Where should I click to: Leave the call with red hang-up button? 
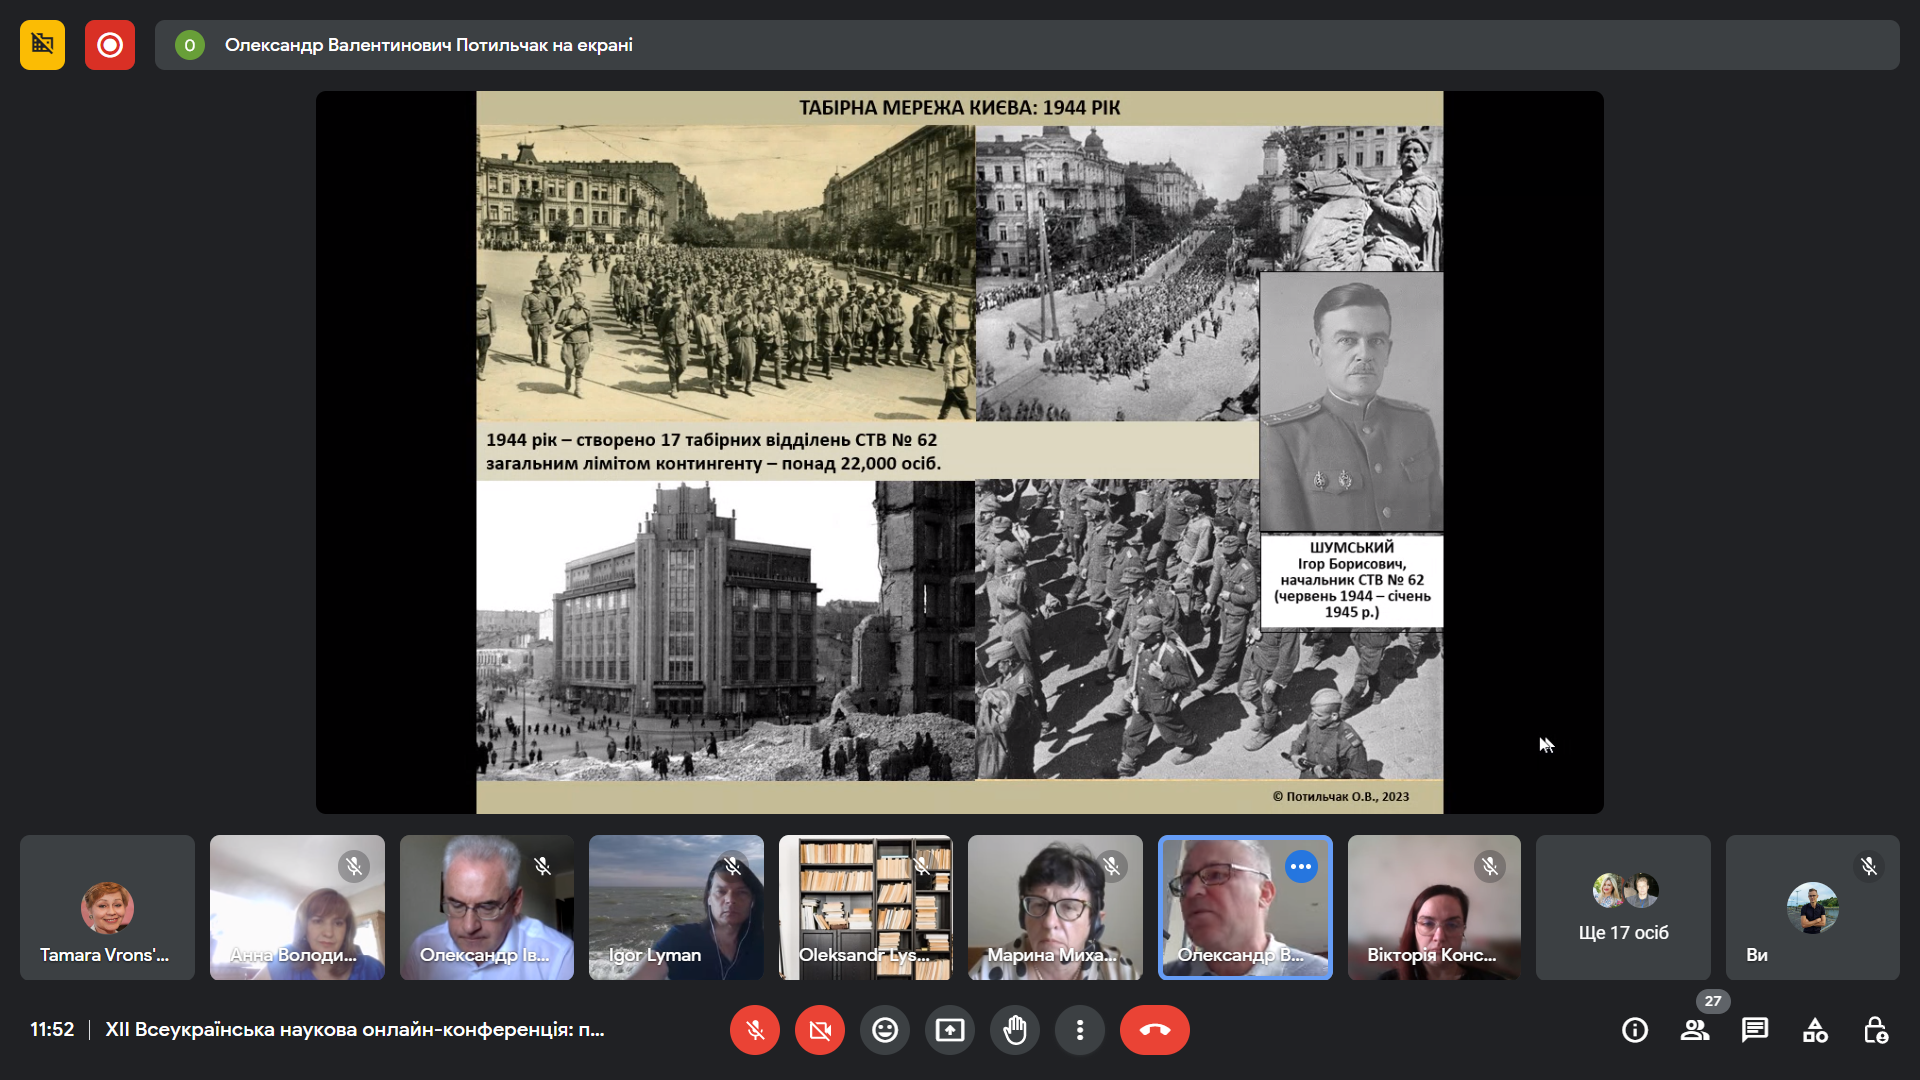[x=1155, y=1030]
